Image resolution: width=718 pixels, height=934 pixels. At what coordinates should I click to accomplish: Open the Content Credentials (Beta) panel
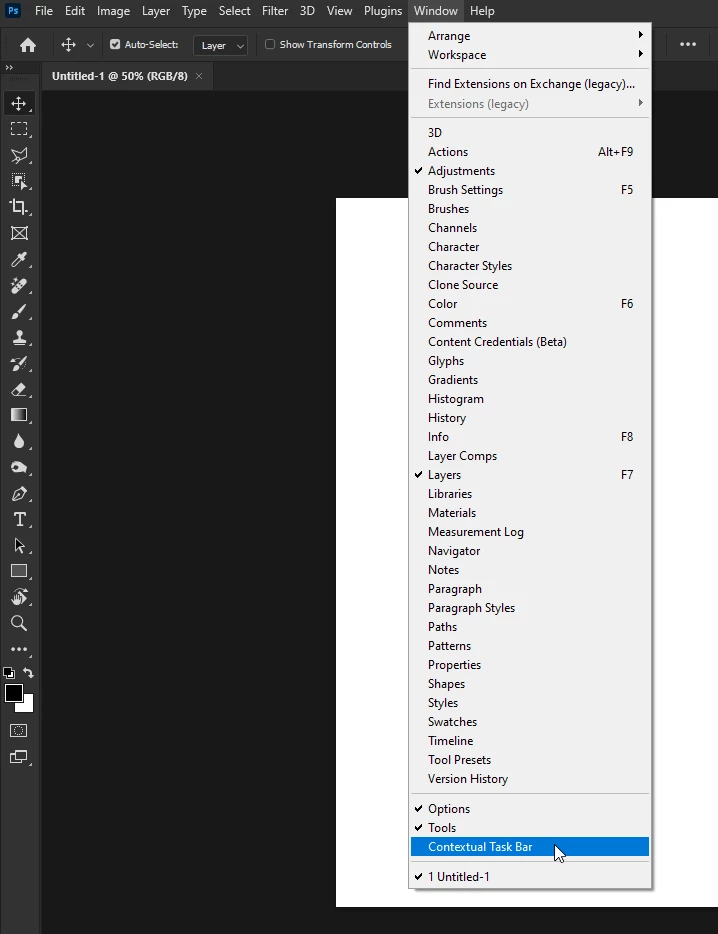tap(530, 342)
